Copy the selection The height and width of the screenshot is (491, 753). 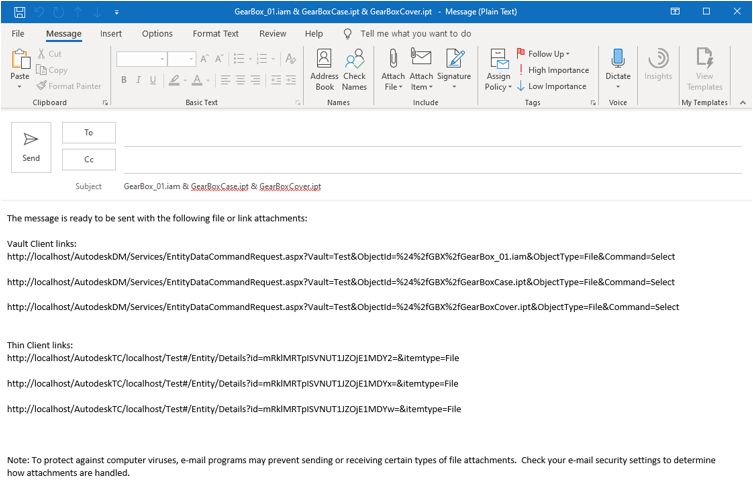[x=52, y=70]
